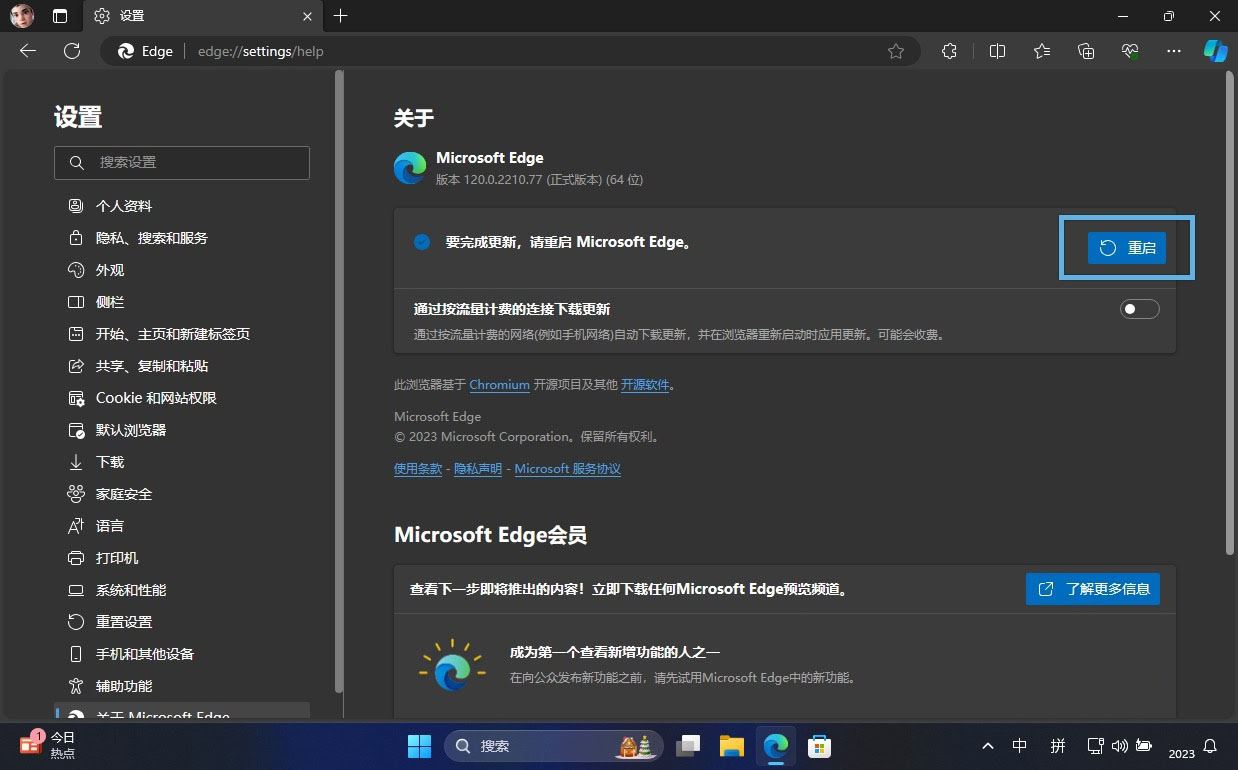
Task: Open 共享、复制和粘贴 section
Action: coord(182,366)
